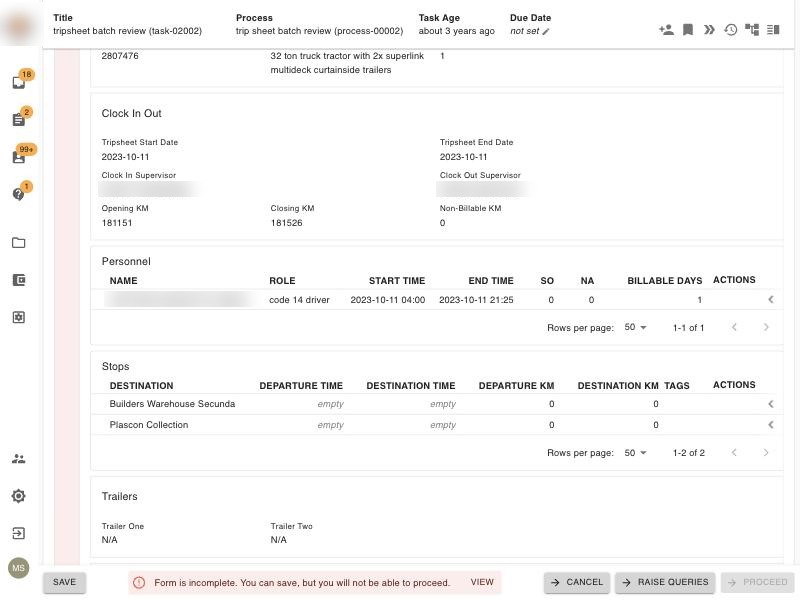The width and height of the screenshot is (800, 600).
Task: Click the assign user icon in header
Action: (666, 30)
